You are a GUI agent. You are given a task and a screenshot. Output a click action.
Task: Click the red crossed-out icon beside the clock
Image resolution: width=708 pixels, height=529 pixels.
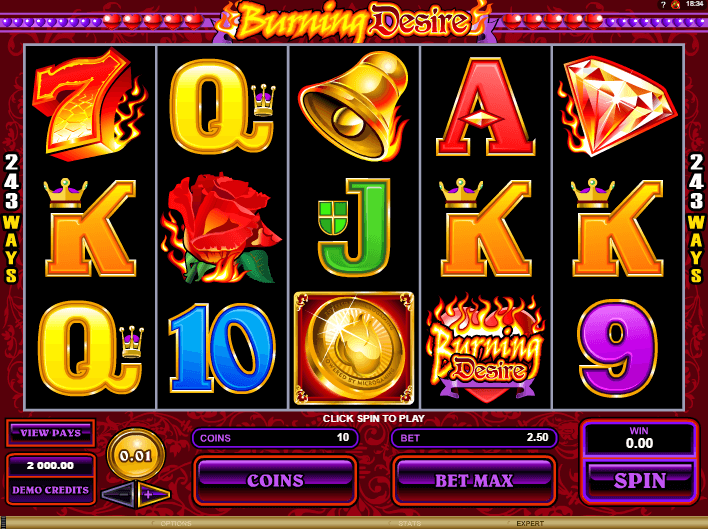676,5
